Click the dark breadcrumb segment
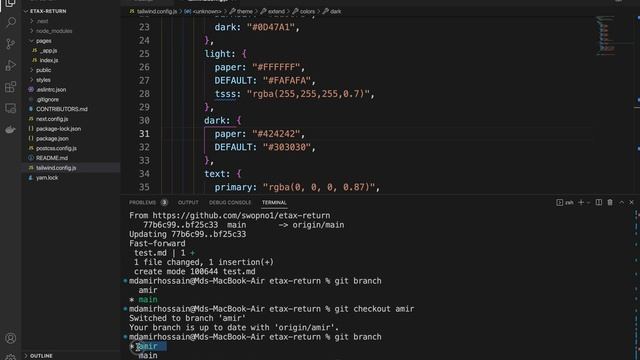The height and width of the screenshot is (360, 640). (x=336, y=11)
